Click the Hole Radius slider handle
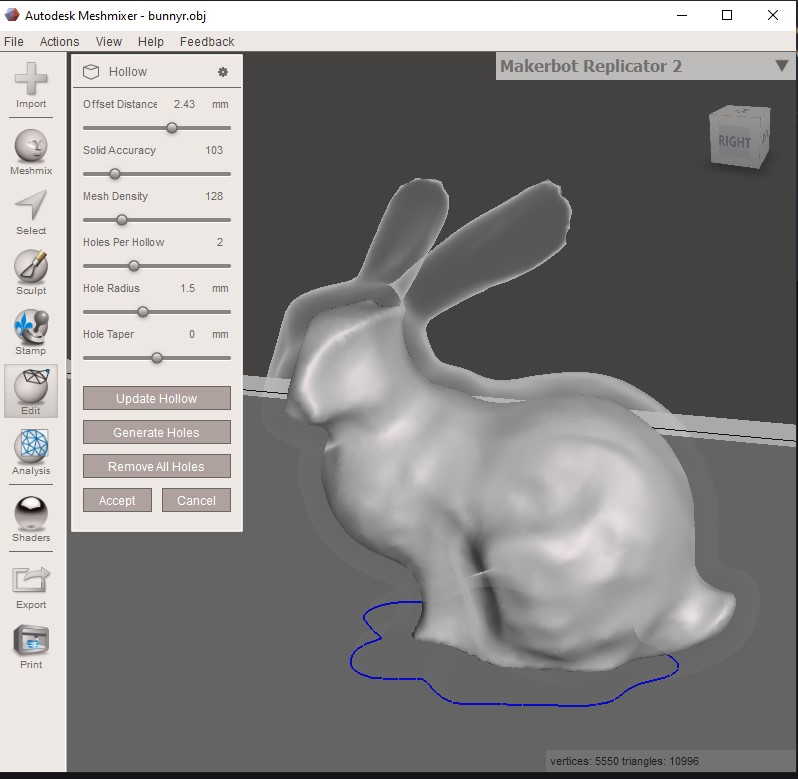798x779 pixels. pyautogui.click(x=143, y=312)
